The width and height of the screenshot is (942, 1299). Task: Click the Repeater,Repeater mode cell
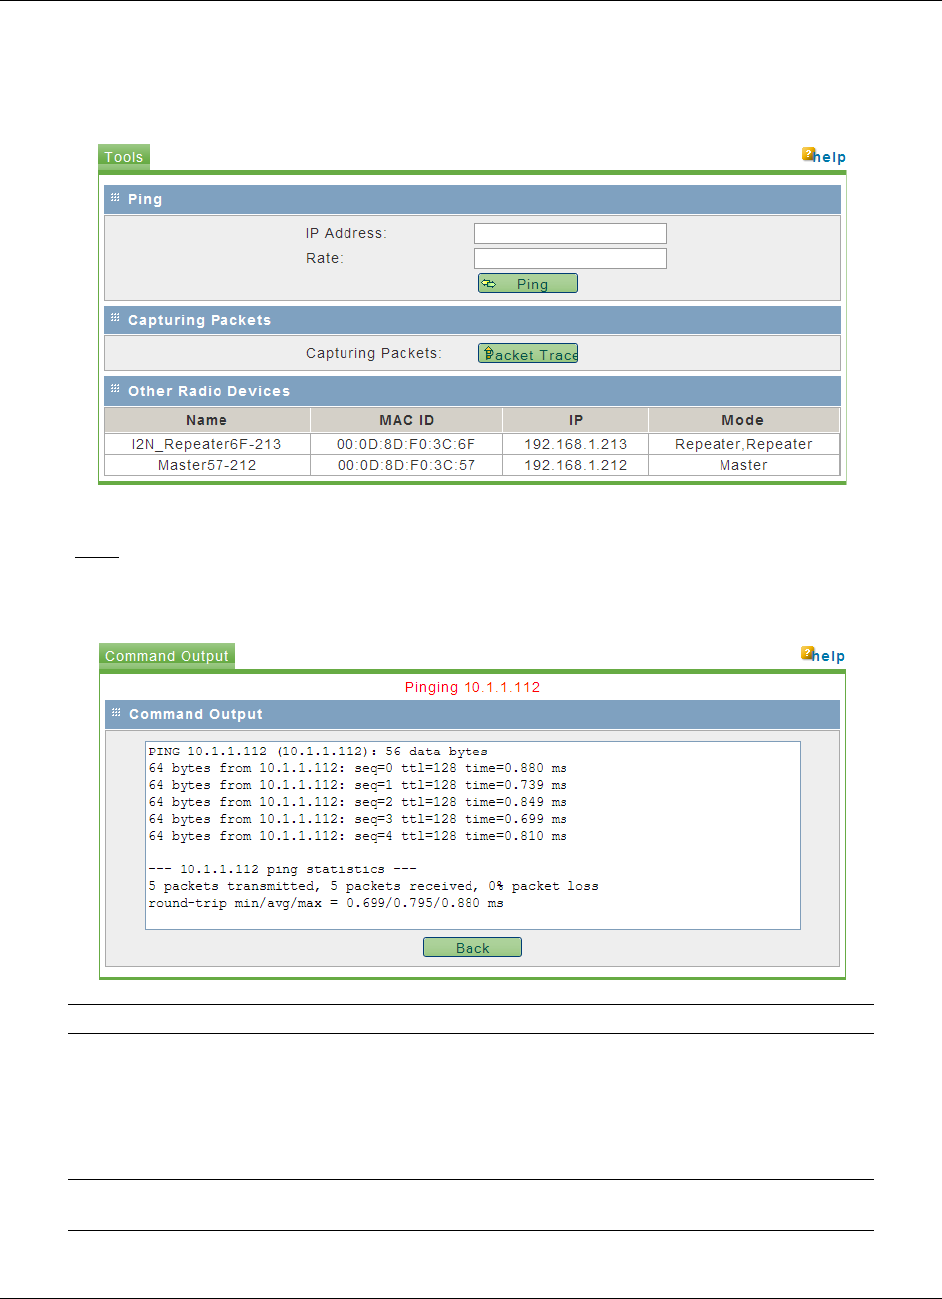[x=743, y=444]
